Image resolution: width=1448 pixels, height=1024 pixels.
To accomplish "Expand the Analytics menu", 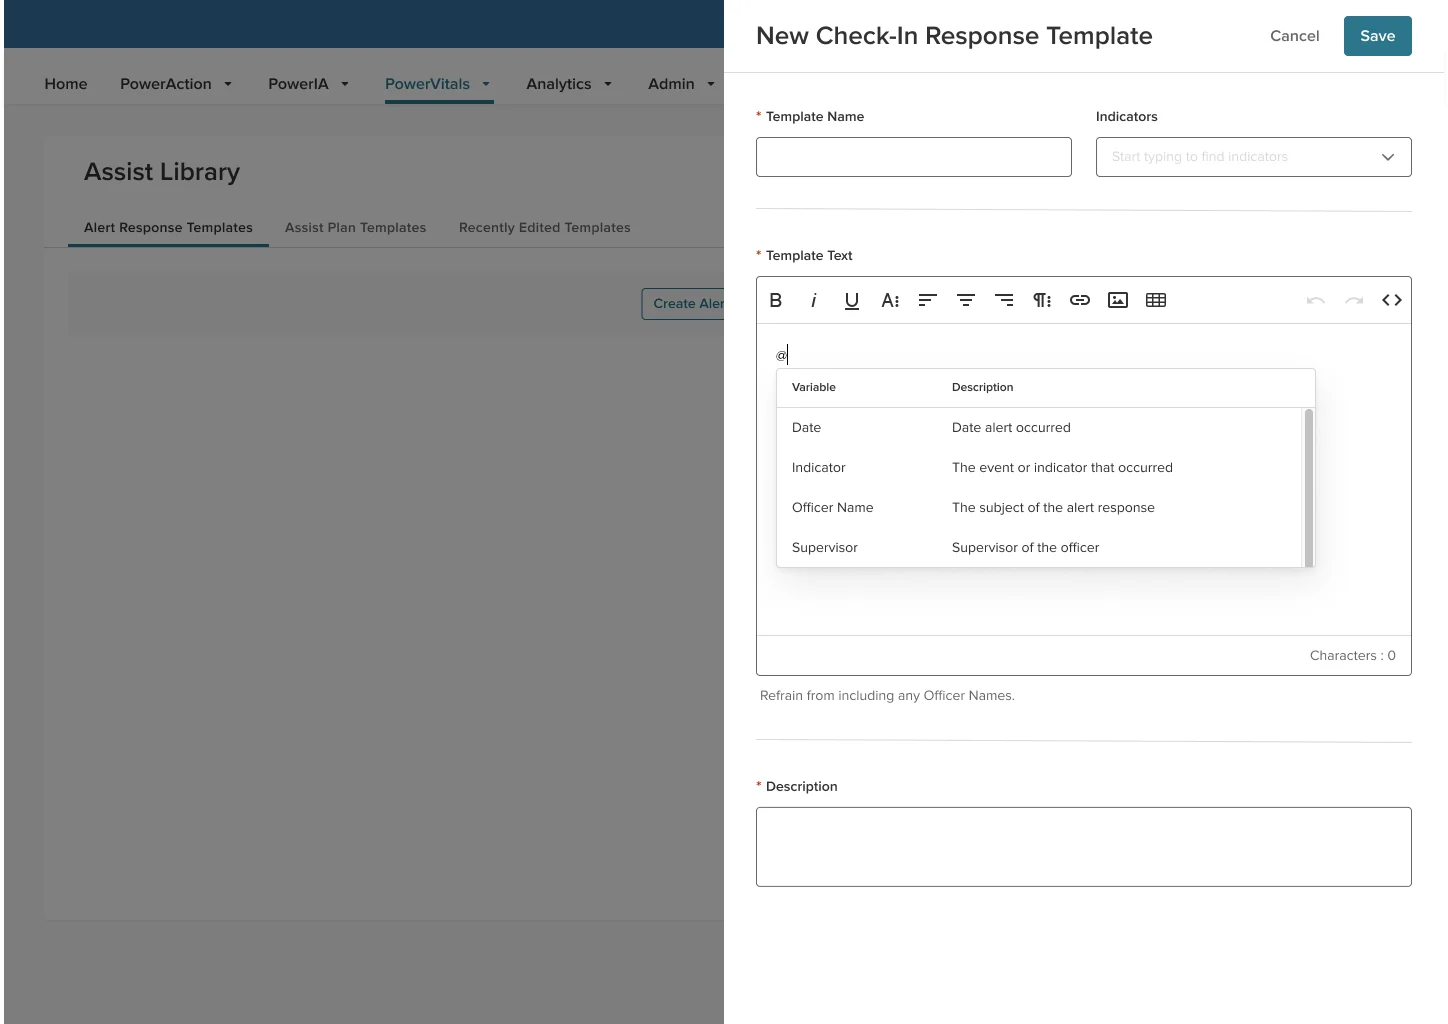I will point(569,84).
